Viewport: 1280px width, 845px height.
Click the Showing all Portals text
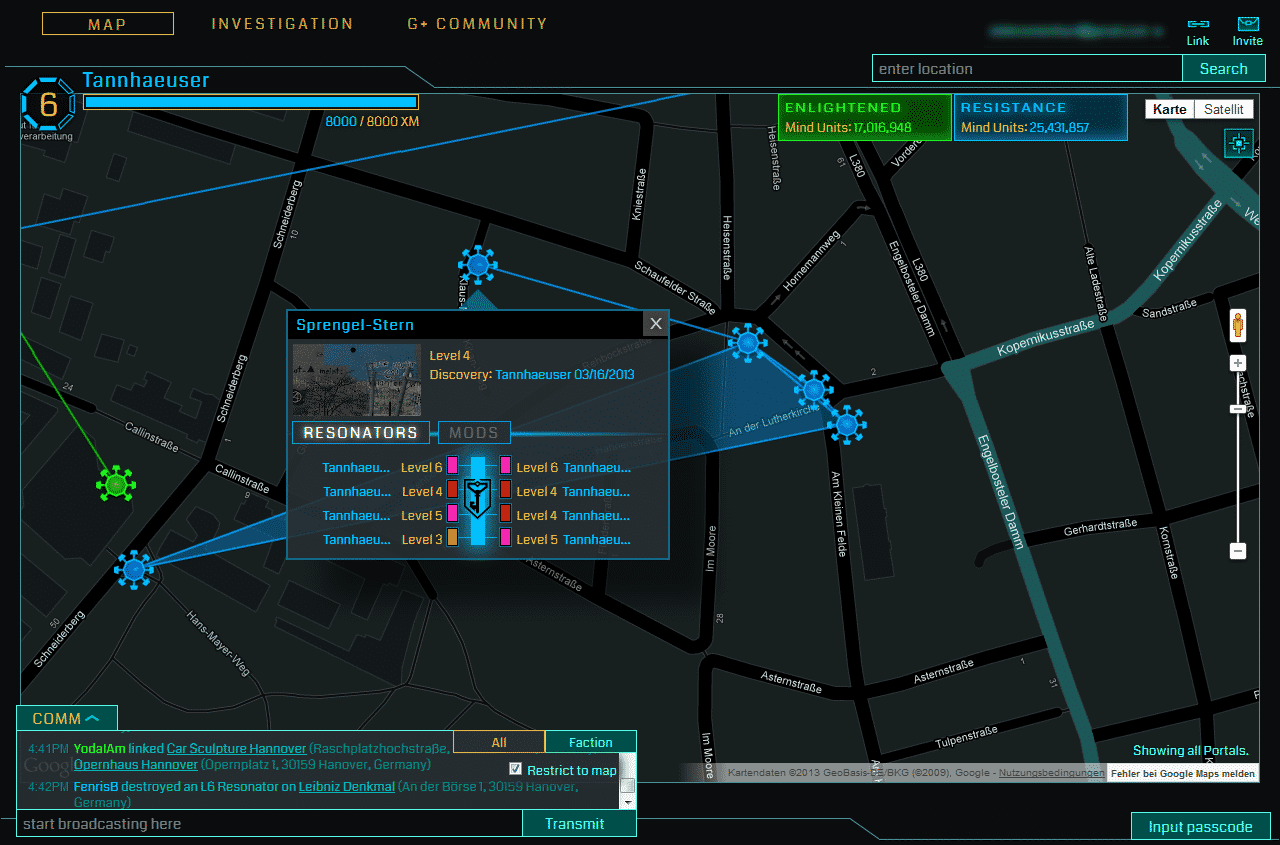pos(1191,751)
